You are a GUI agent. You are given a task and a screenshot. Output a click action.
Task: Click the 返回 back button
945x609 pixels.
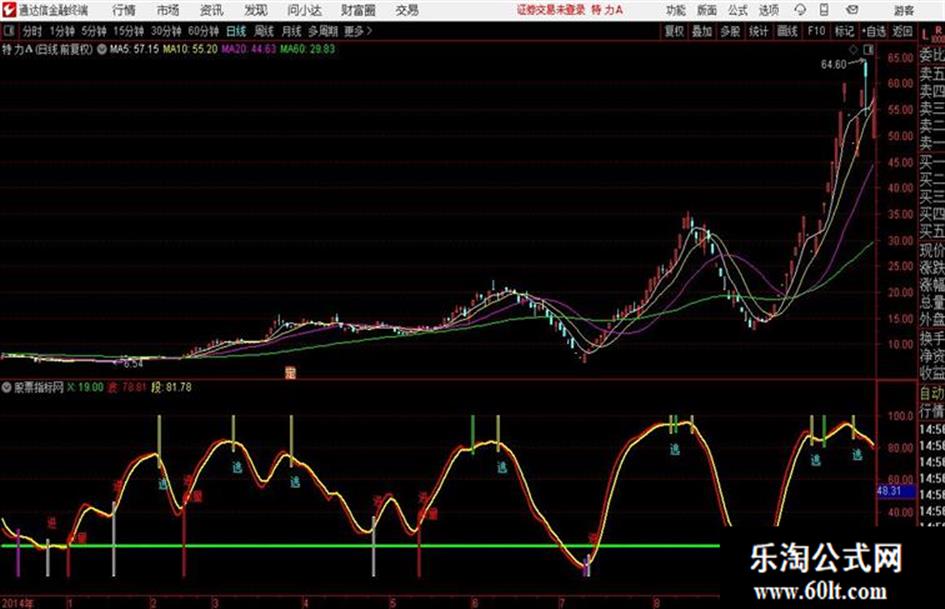[x=902, y=31]
